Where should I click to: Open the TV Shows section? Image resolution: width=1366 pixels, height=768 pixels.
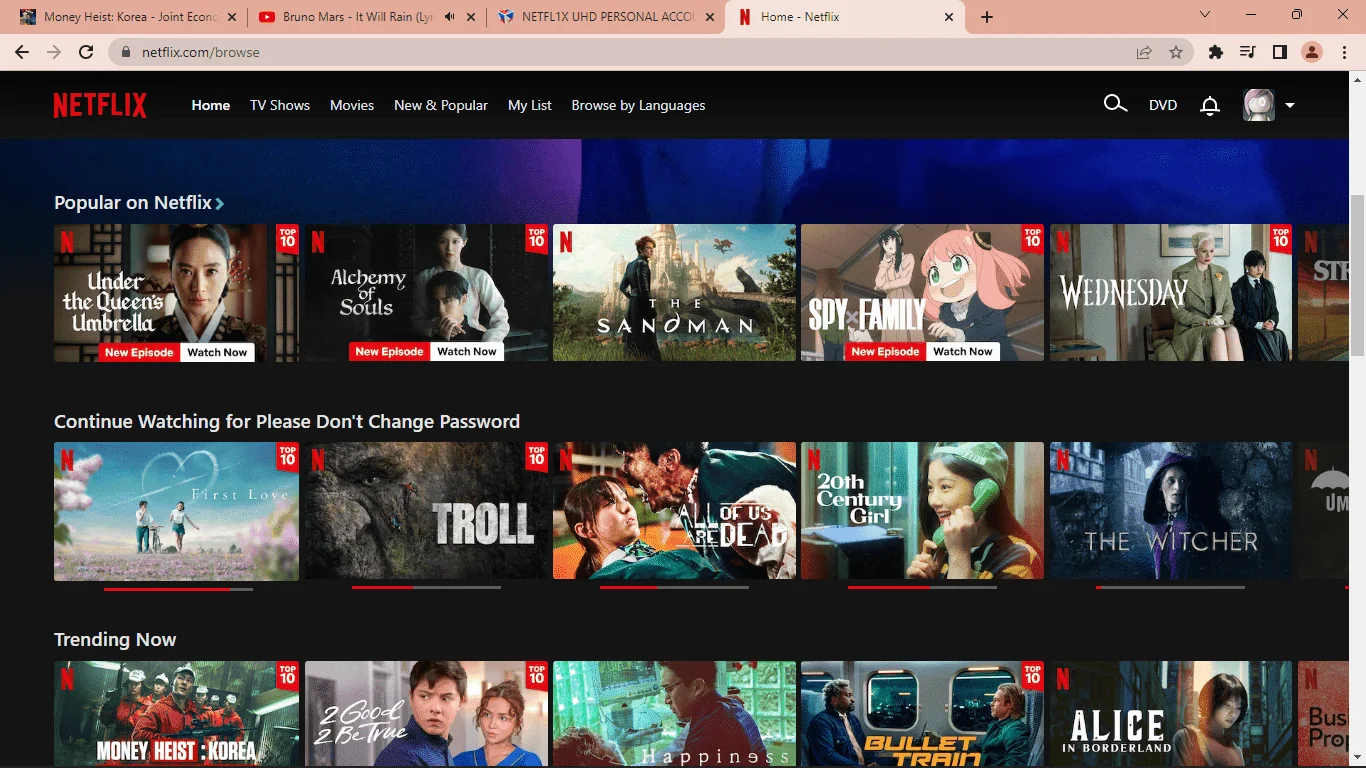[280, 105]
